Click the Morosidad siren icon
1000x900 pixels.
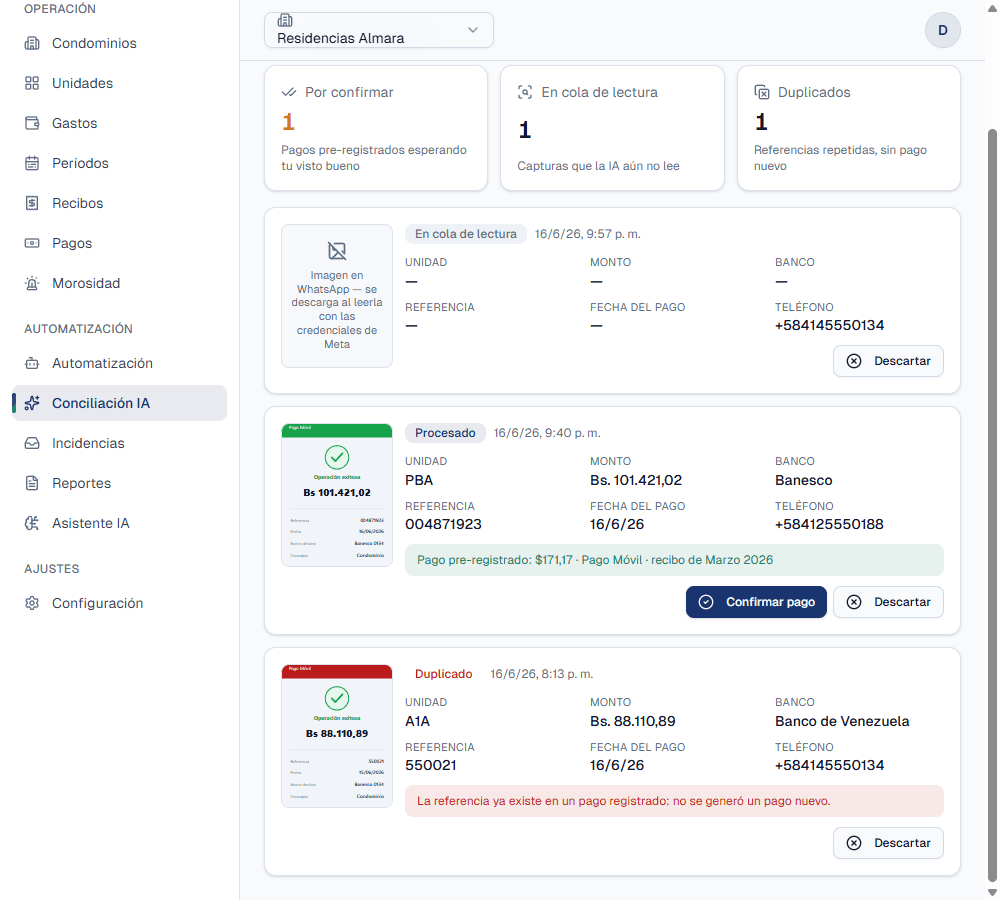tap(32, 283)
